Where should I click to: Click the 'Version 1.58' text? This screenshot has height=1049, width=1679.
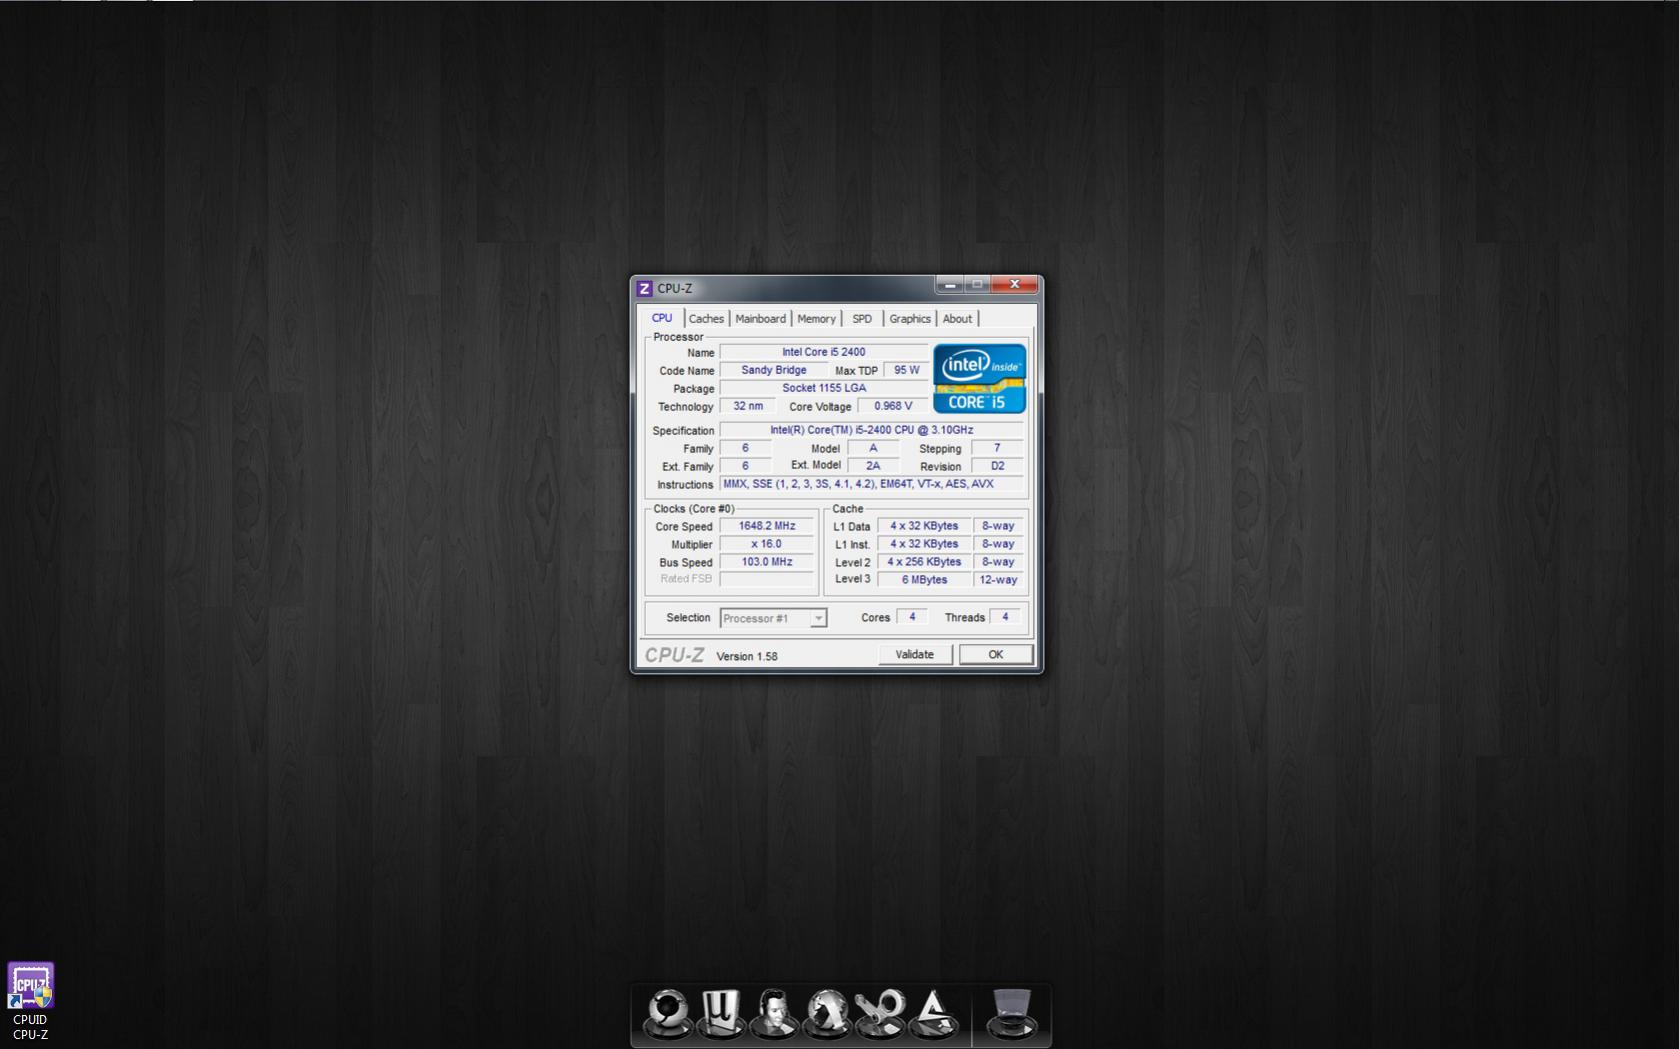(747, 656)
